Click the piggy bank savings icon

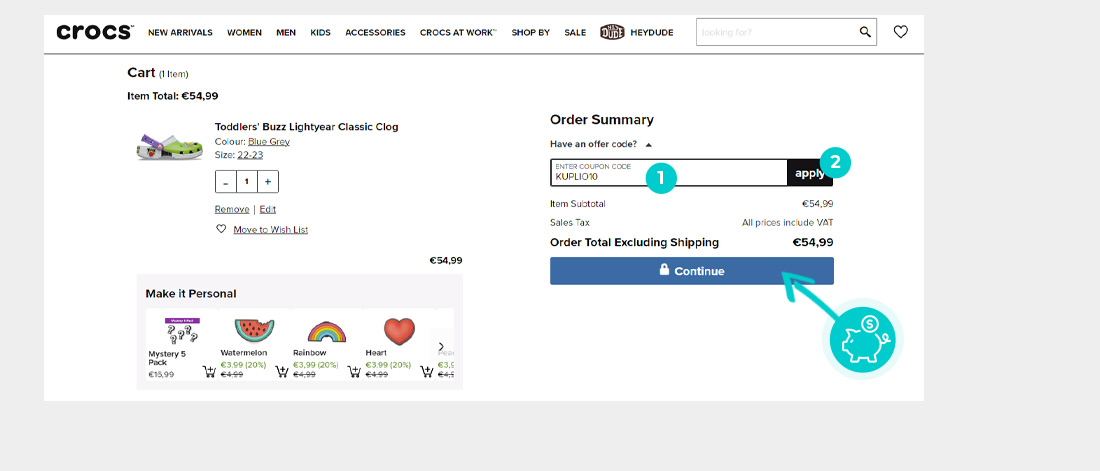(x=862, y=340)
